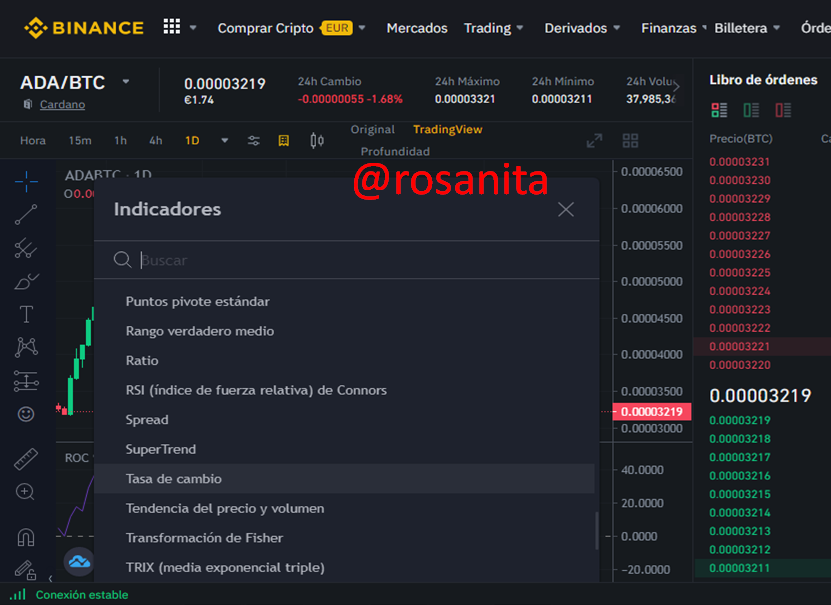
Task: Select the Hora time interval
Action: coord(33,140)
